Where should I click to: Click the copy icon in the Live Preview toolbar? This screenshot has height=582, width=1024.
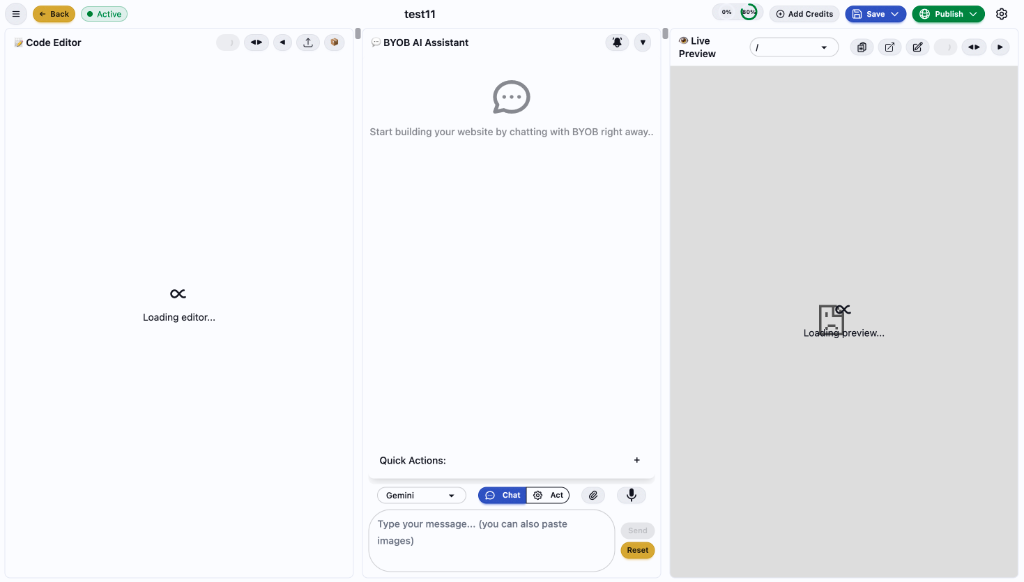pyautogui.click(x=861, y=46)
